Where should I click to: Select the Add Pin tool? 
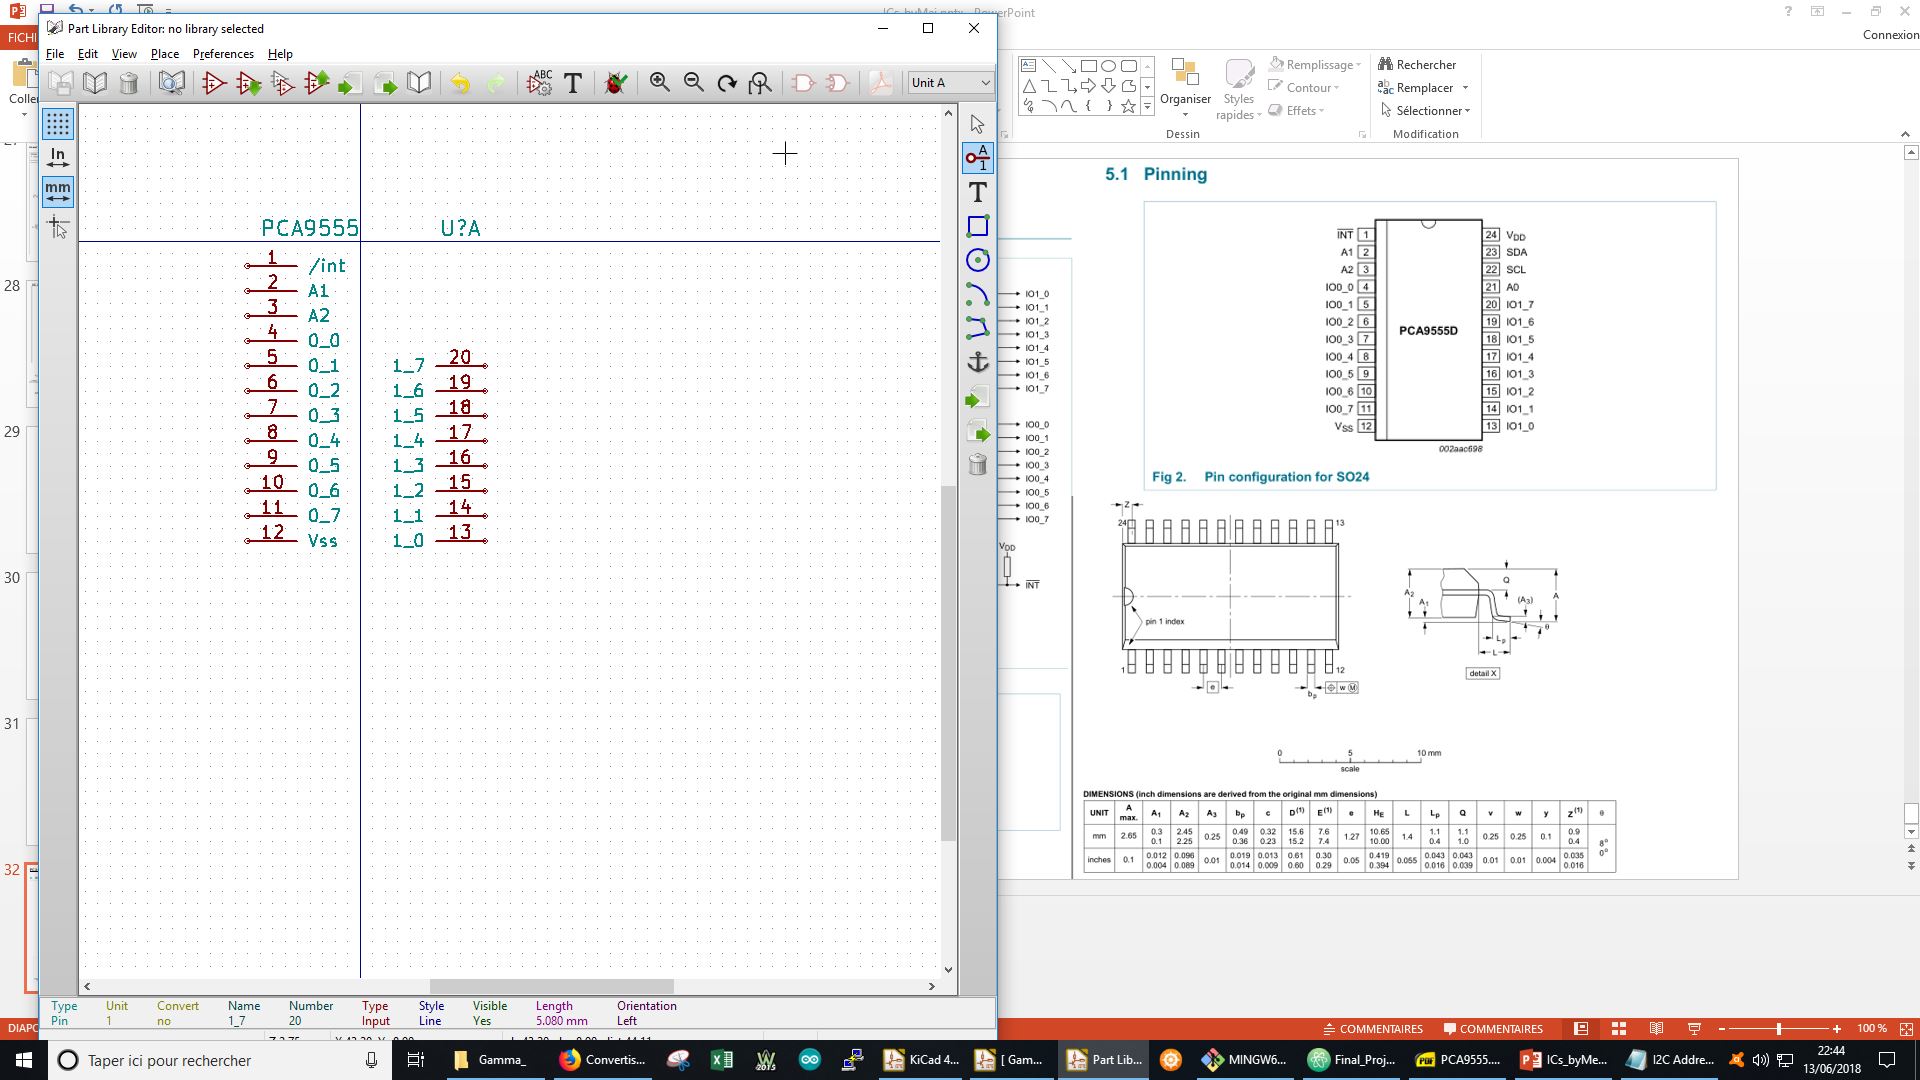(977, 158)
